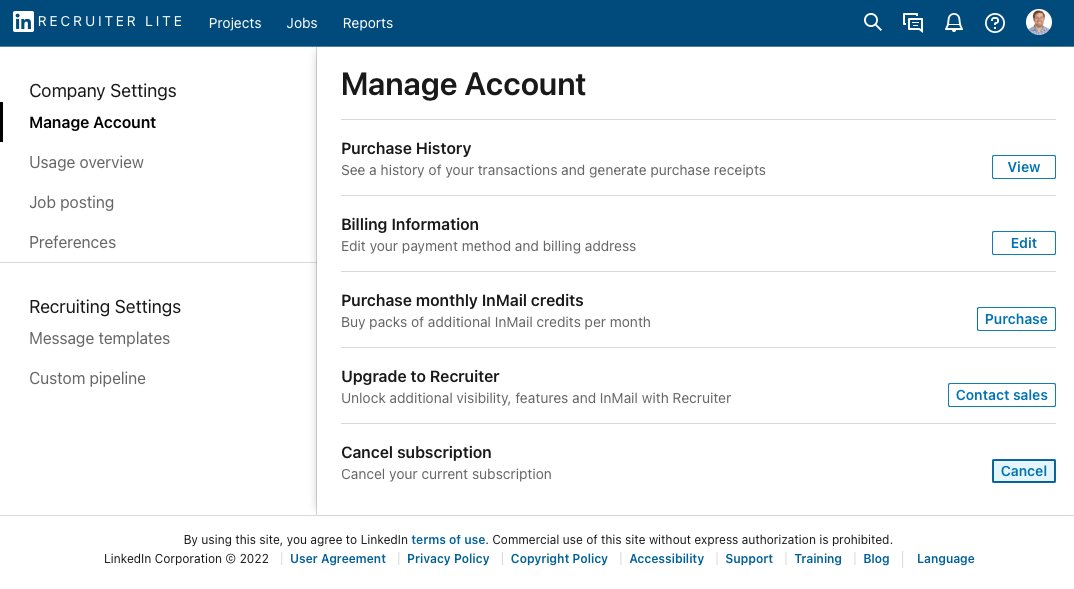This screenshot has height=589, width=1074.
Task: Click 'Purchase monthly InMail credits' heading
Action: pyautogui.click(x=462, y=301)
